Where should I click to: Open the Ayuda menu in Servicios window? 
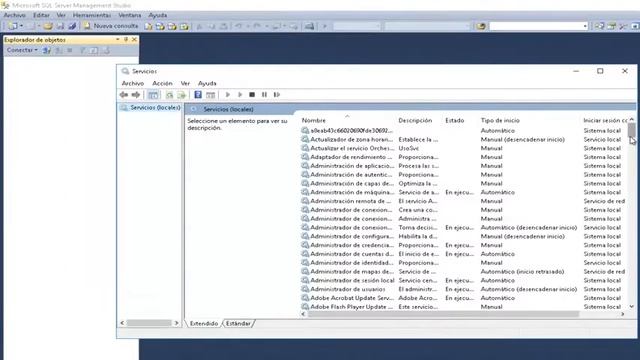tap(207, 83)
